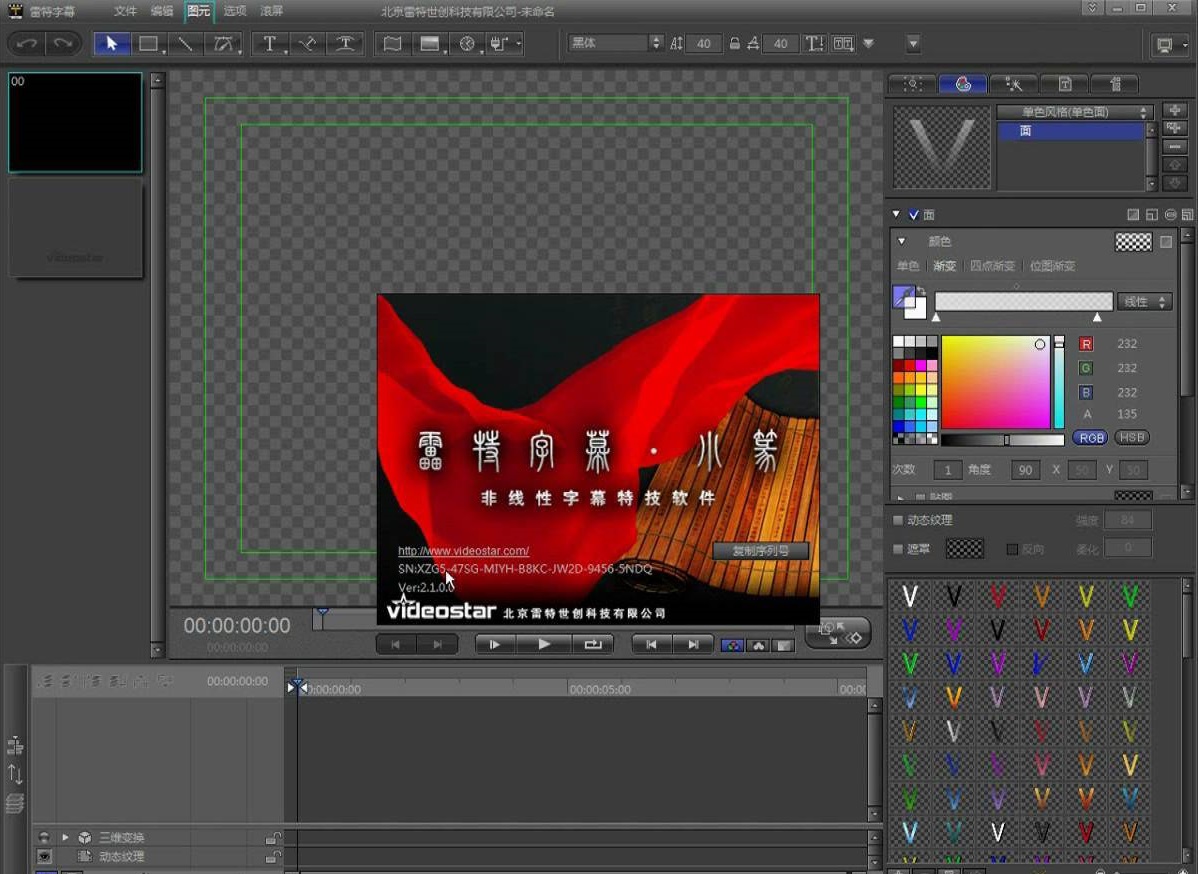This screenshot has width=1198, height=874.
Task: Click the font height field showing 40
Action: click(x=704, y=44)
